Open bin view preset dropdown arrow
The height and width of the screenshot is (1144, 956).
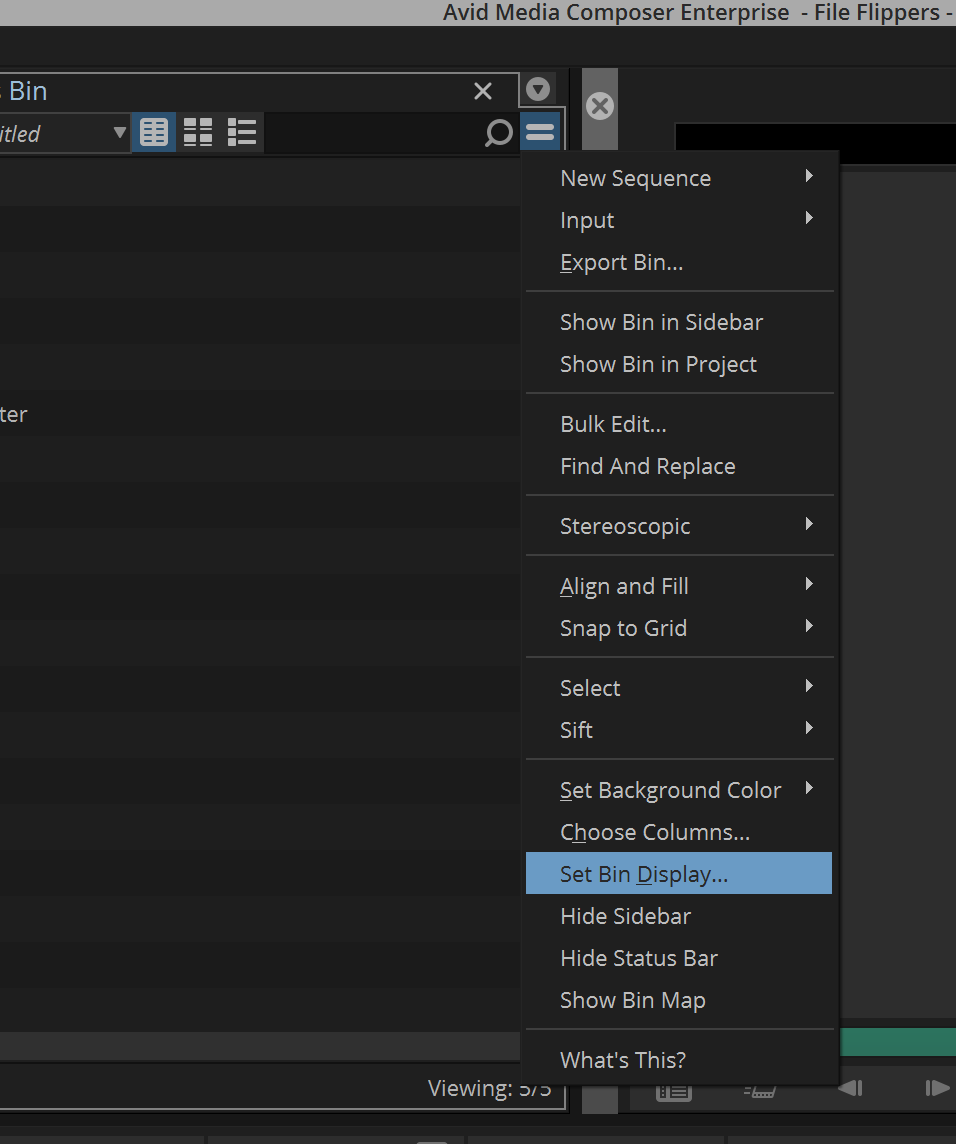tap(120, 133)
